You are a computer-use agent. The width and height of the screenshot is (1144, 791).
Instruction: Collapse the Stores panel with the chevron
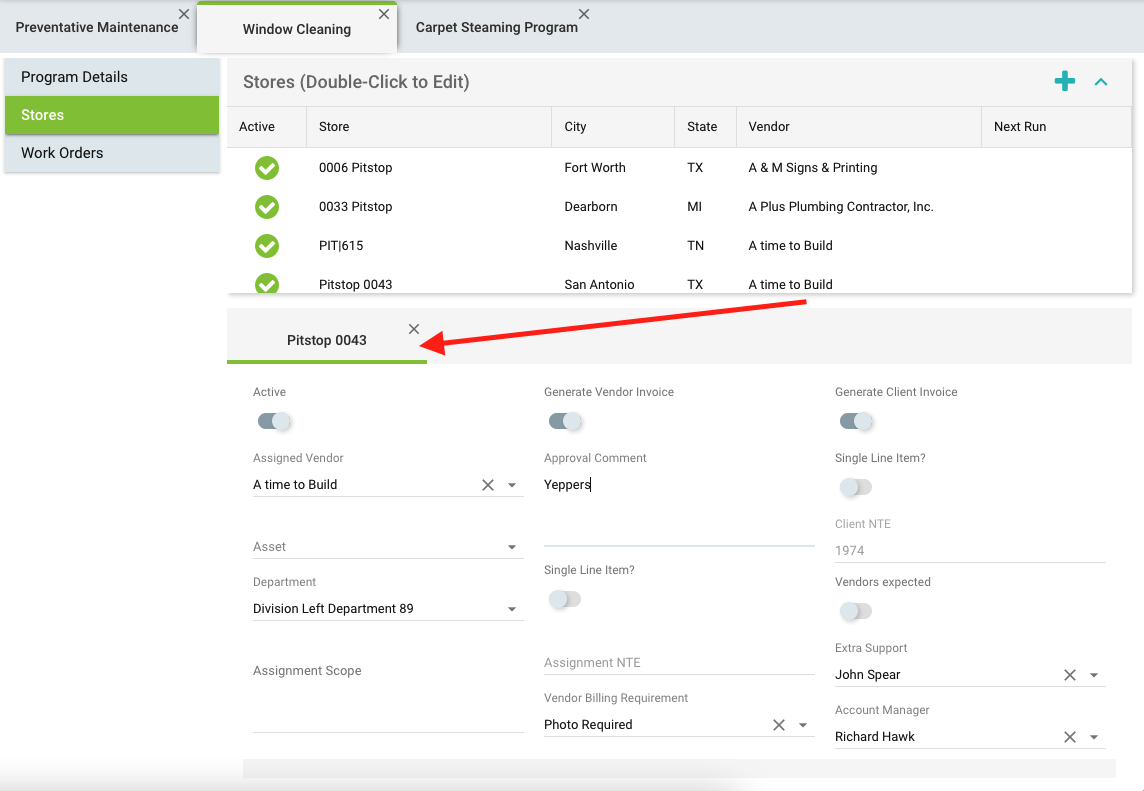pos(1101,82)
